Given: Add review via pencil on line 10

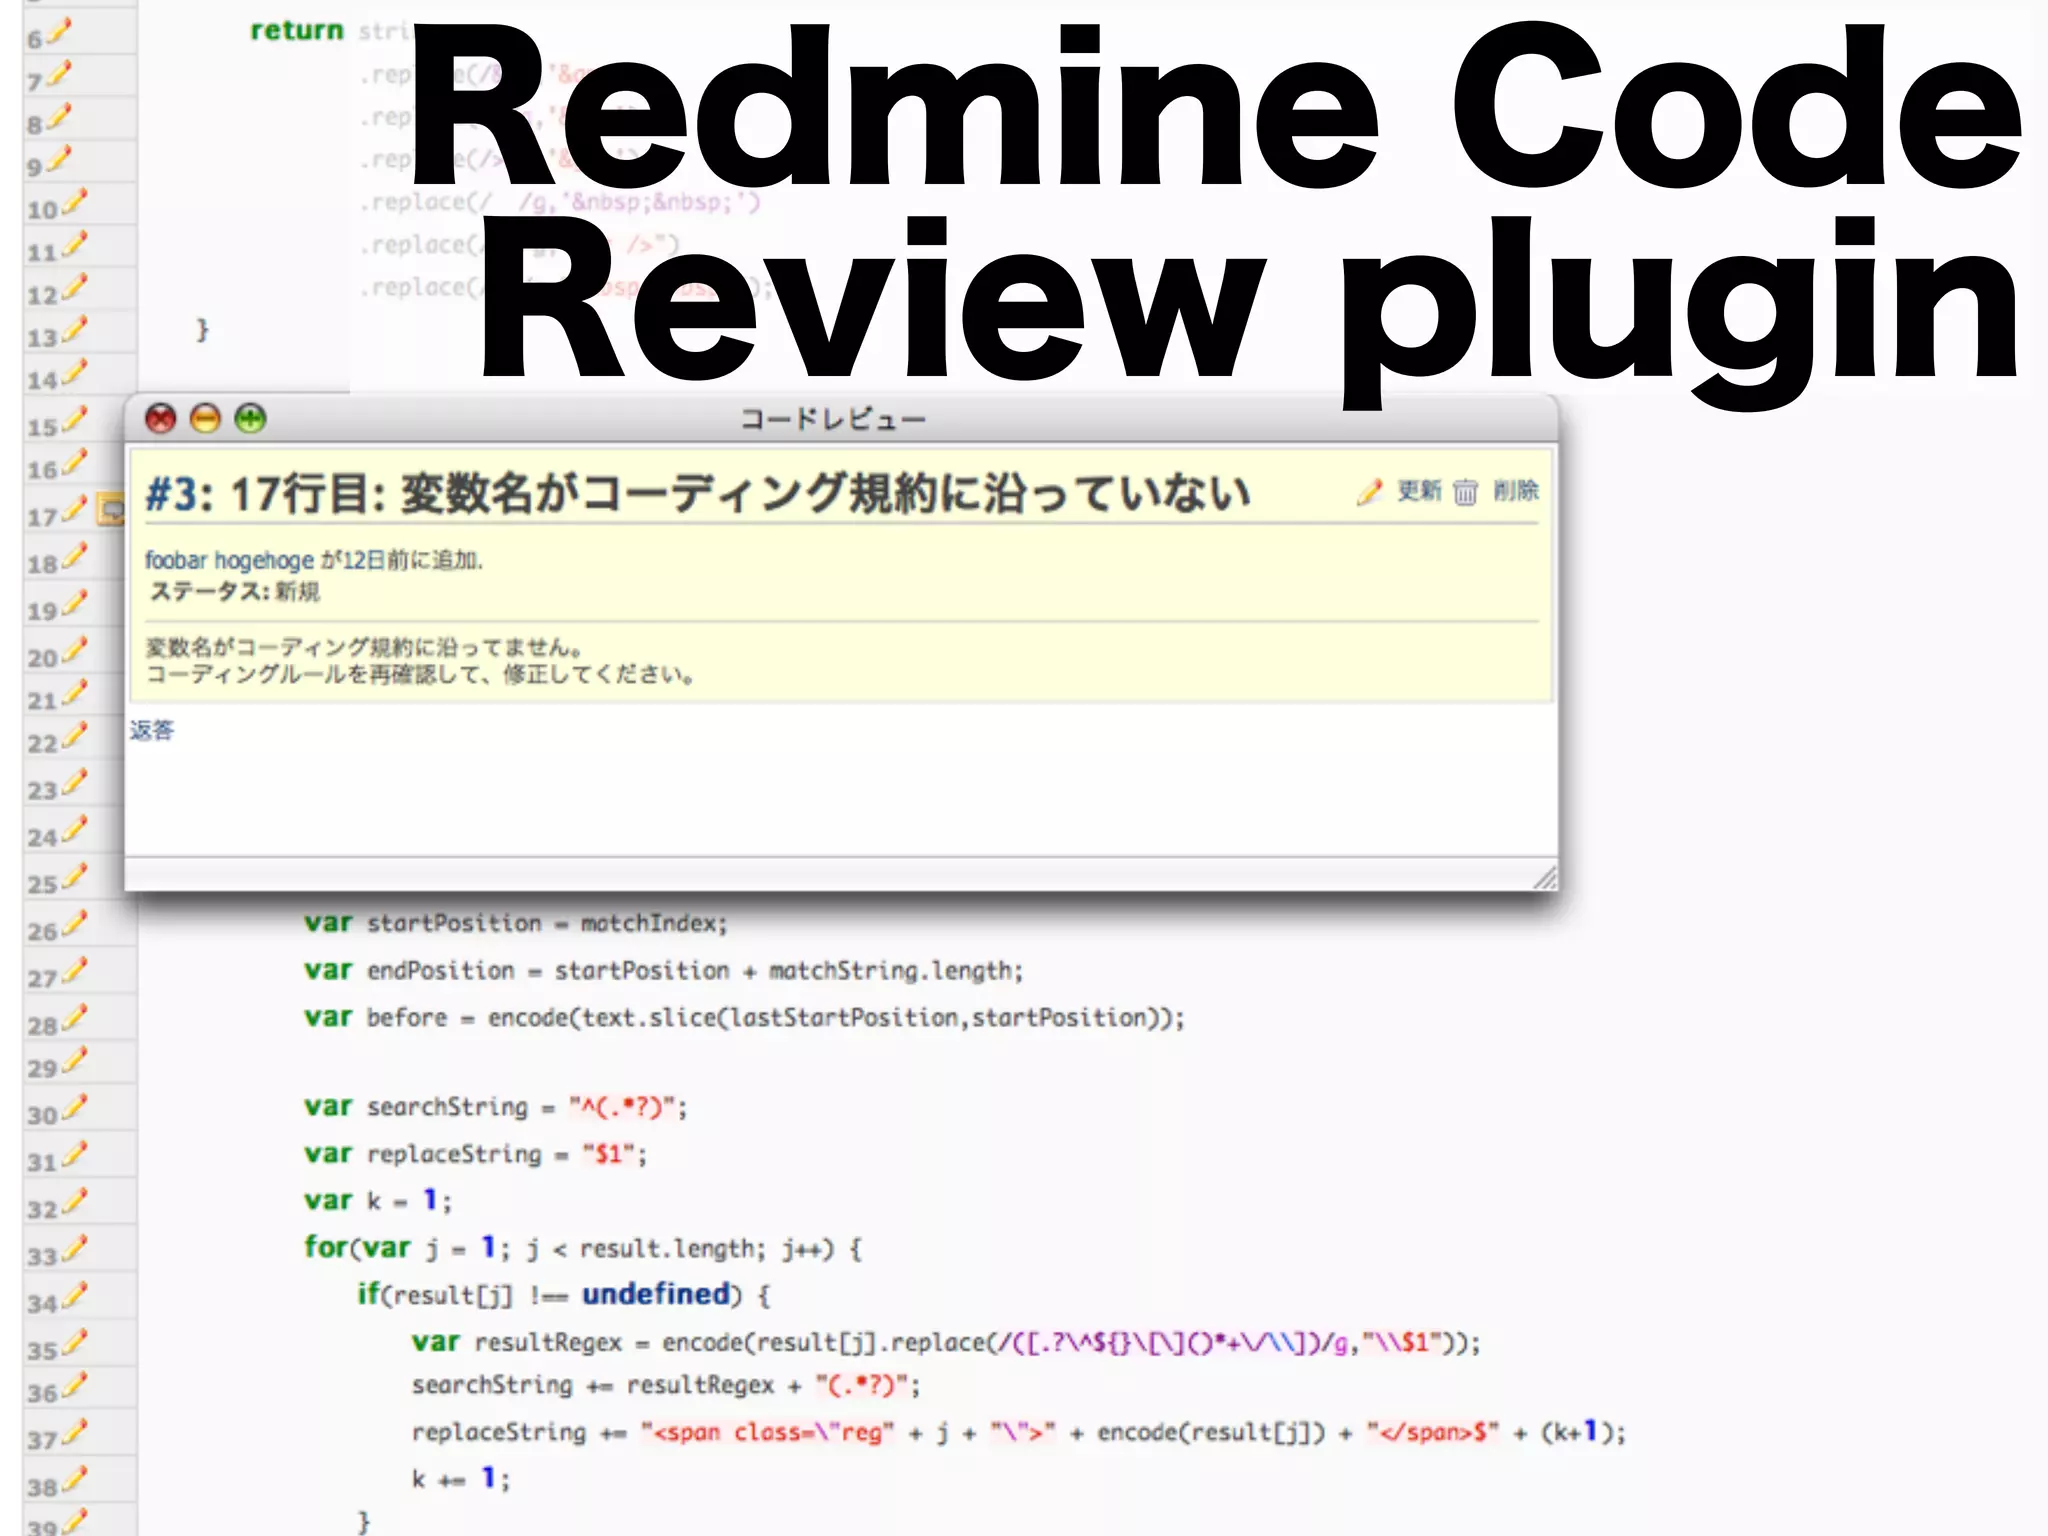Looking at the screenshot, I should pos(75,202).
